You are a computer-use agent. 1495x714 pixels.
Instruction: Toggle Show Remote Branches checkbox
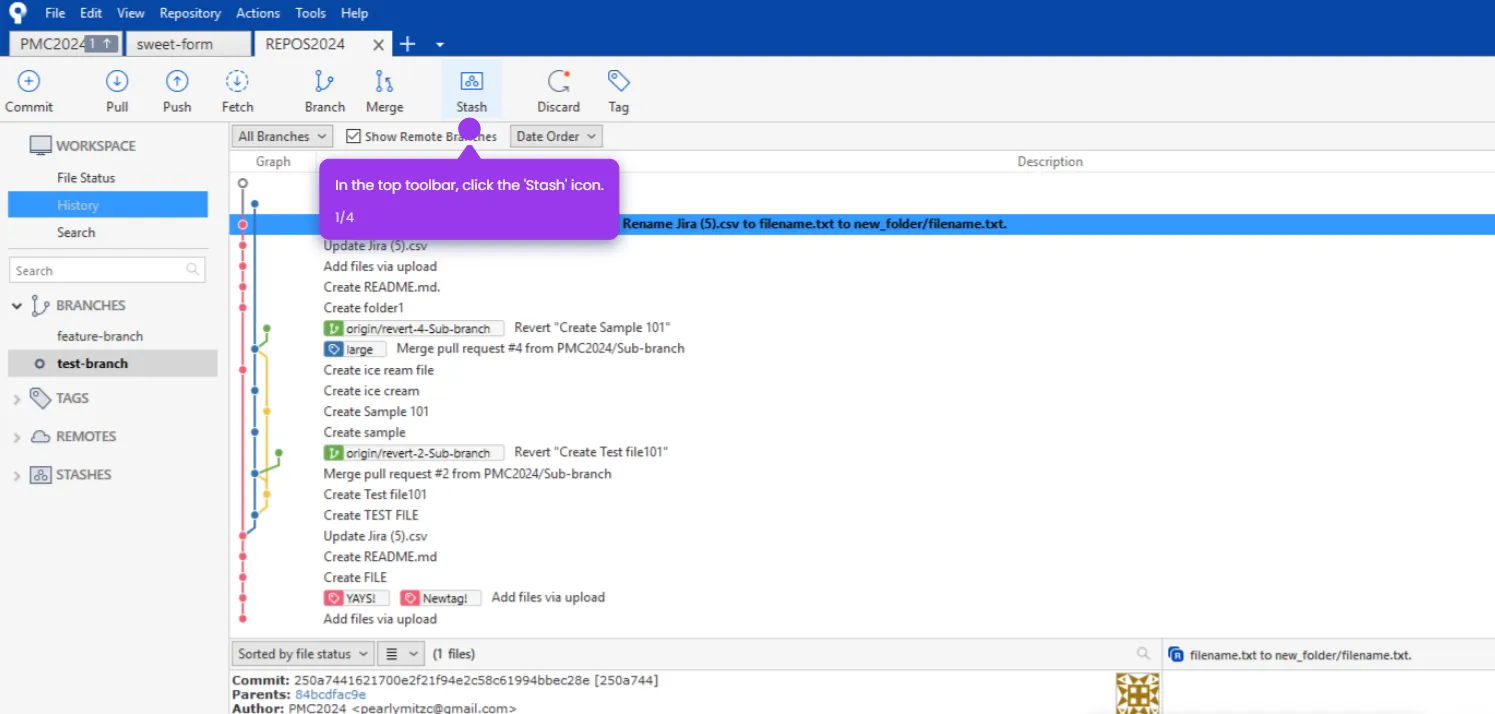point(353,136)
